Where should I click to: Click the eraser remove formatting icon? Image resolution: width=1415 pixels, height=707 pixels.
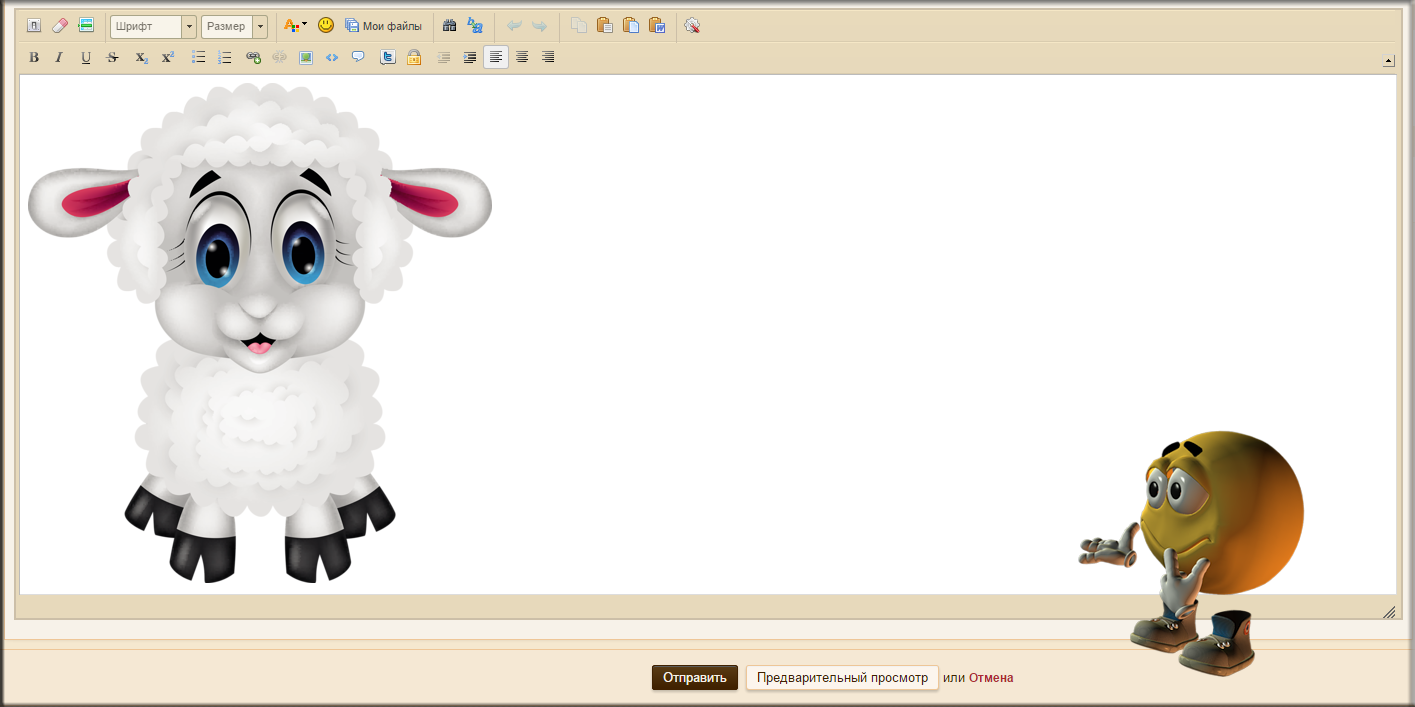click(x=60, y=26)
